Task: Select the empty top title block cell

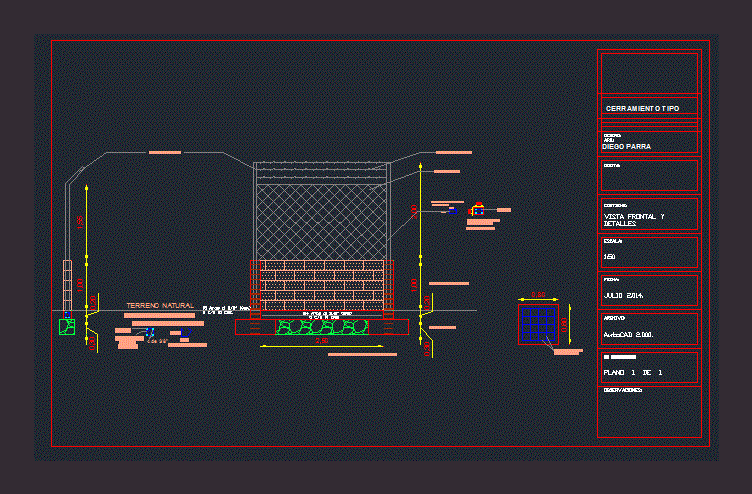Action: 647,74
